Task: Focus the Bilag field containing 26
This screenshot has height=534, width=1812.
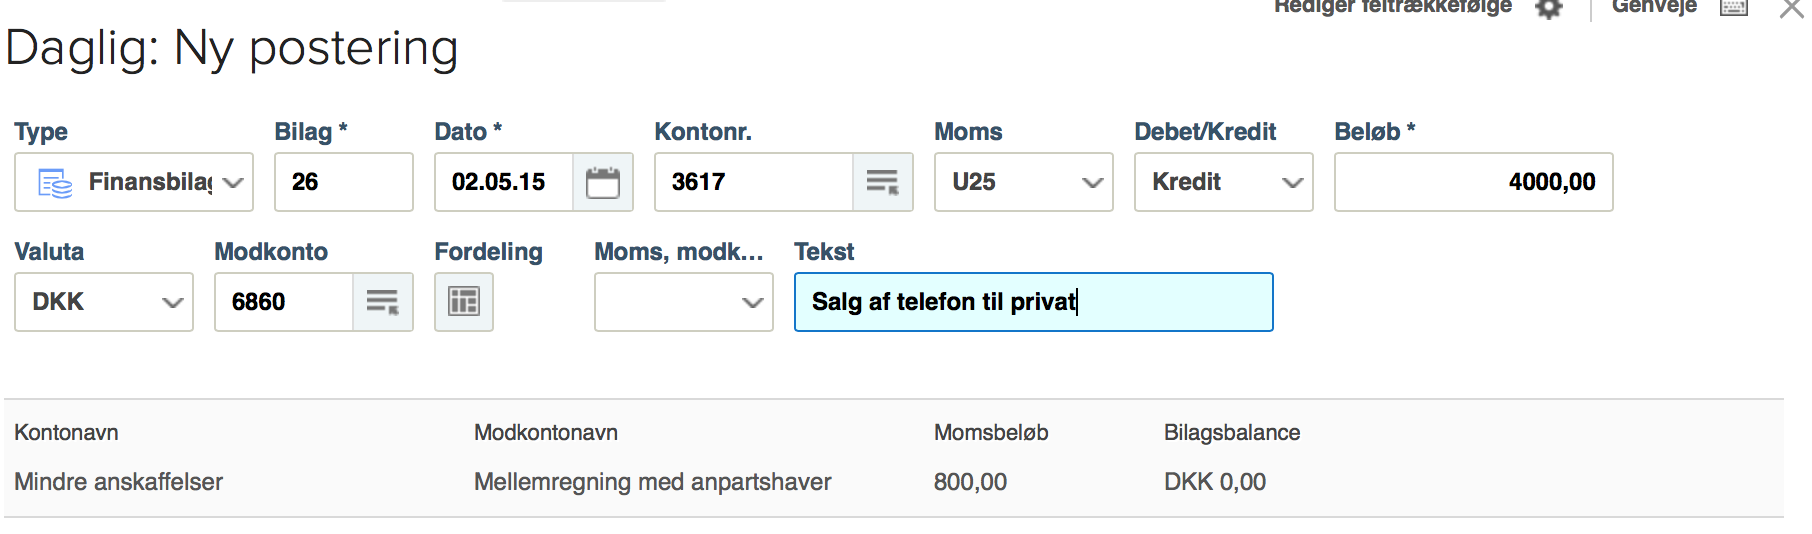Action: 343,182
